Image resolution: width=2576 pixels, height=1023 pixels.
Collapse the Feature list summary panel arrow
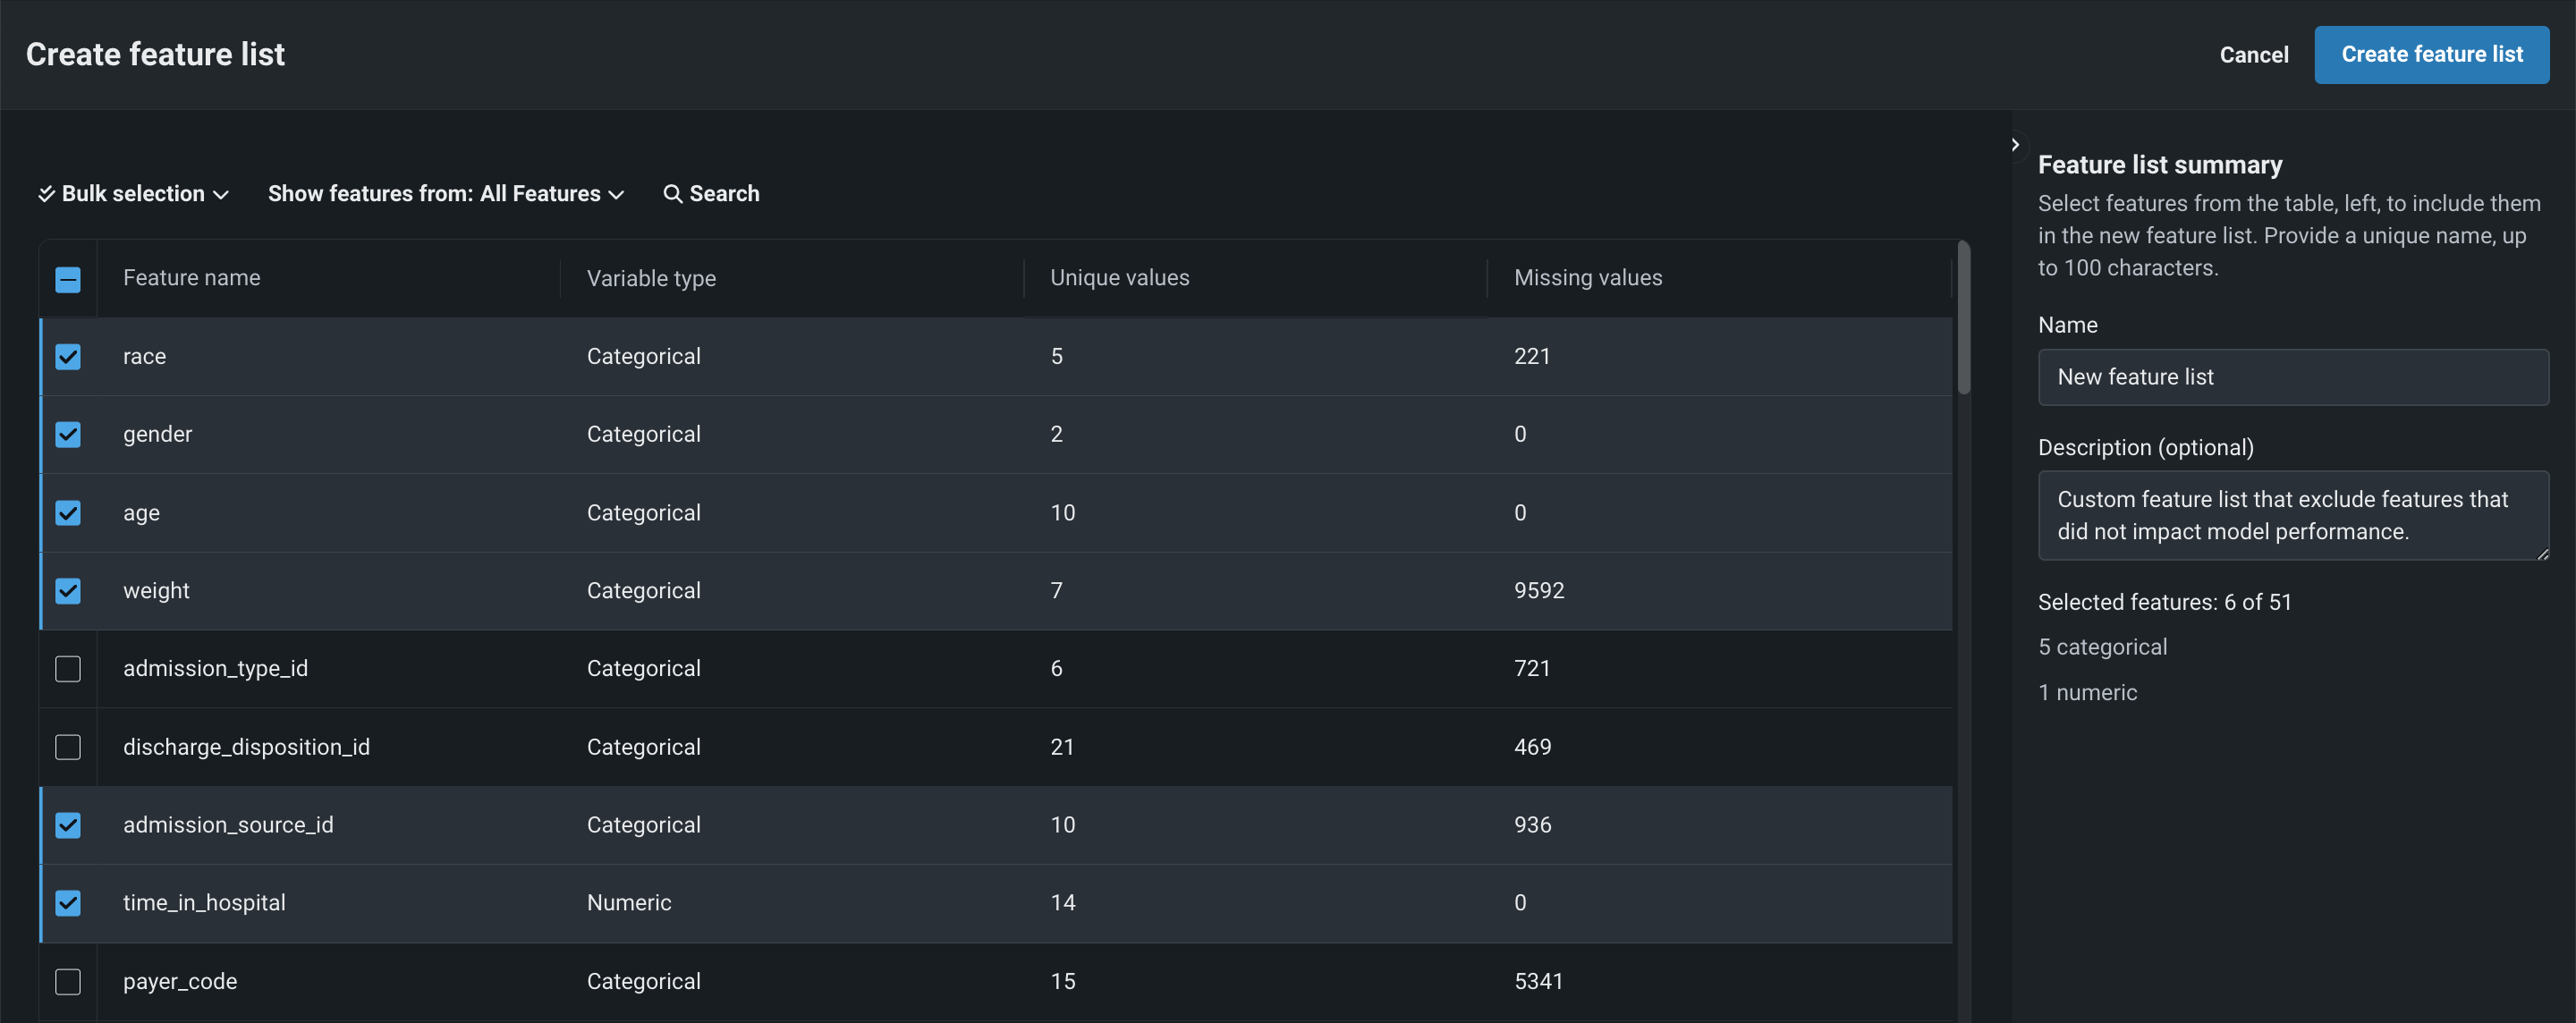point(2015,145)
